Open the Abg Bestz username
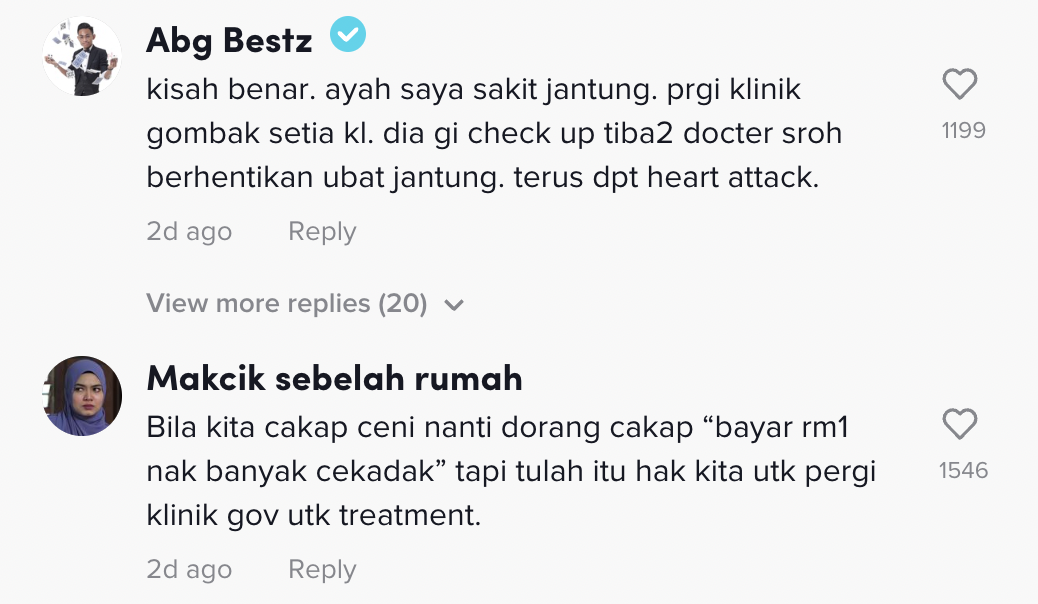The image size is (1038, 604). [x=229, y=40]
